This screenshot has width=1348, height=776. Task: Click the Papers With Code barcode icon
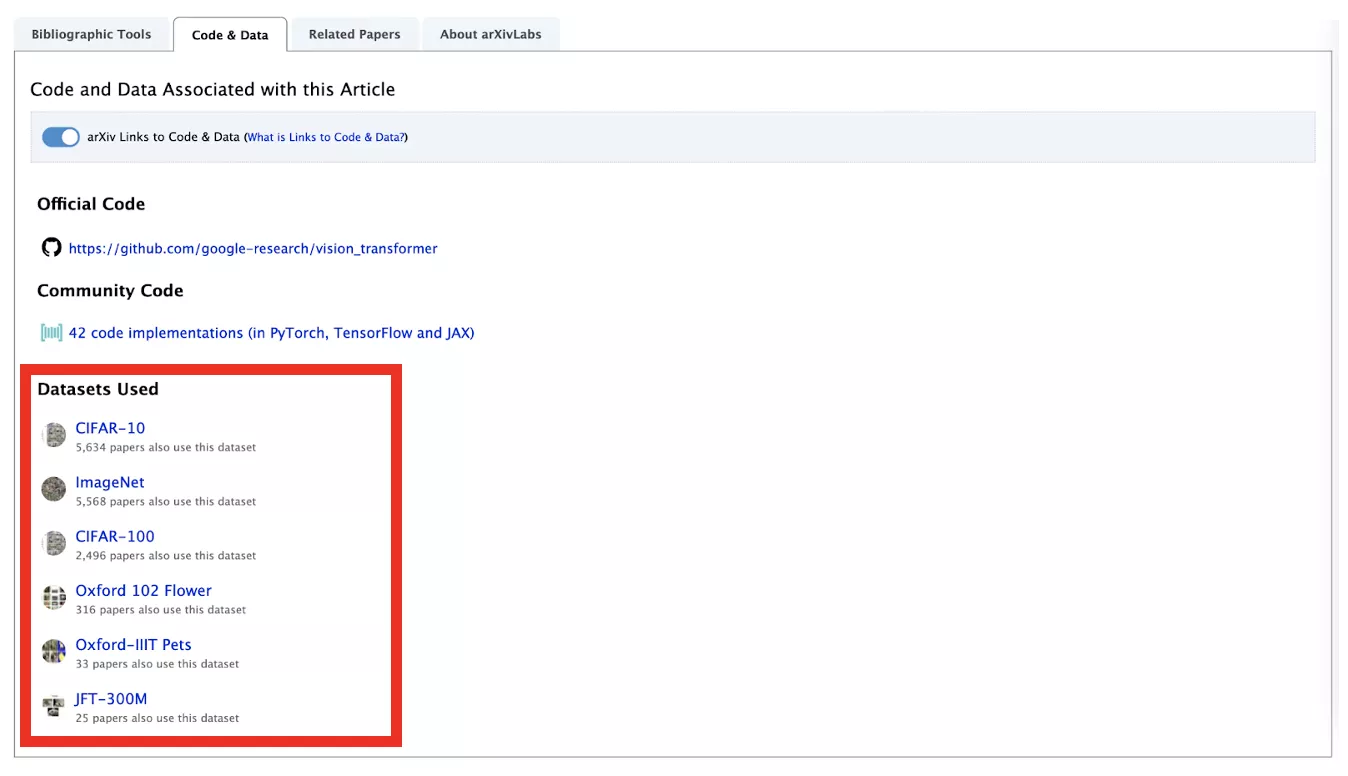pyautogui.click(x=51, y=331)
